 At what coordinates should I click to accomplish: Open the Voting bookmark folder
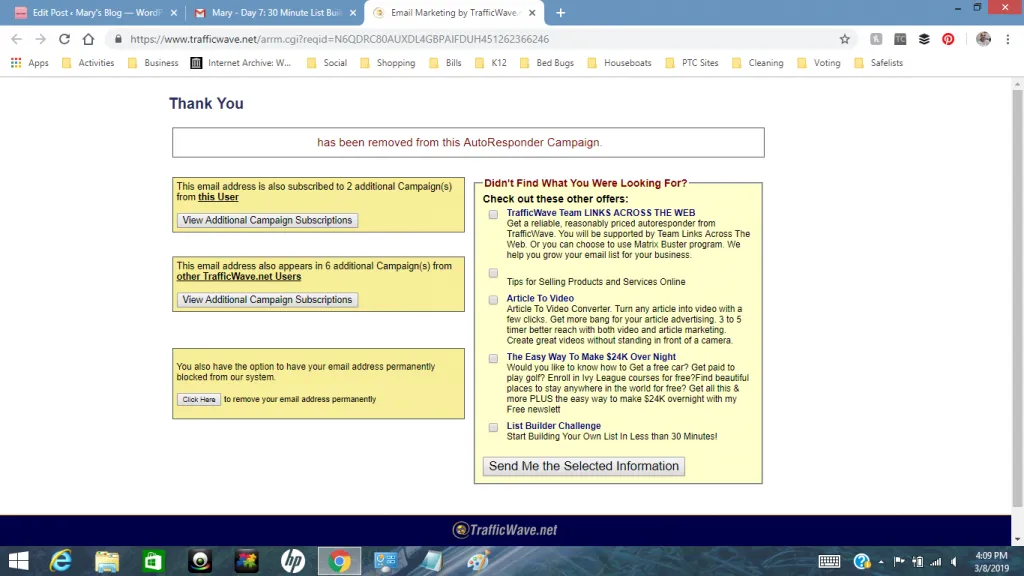(x=819, y=63)
